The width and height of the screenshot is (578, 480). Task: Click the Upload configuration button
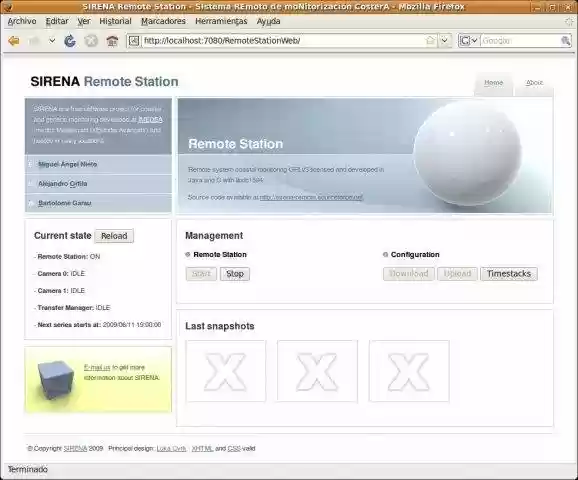click(457, 274)
